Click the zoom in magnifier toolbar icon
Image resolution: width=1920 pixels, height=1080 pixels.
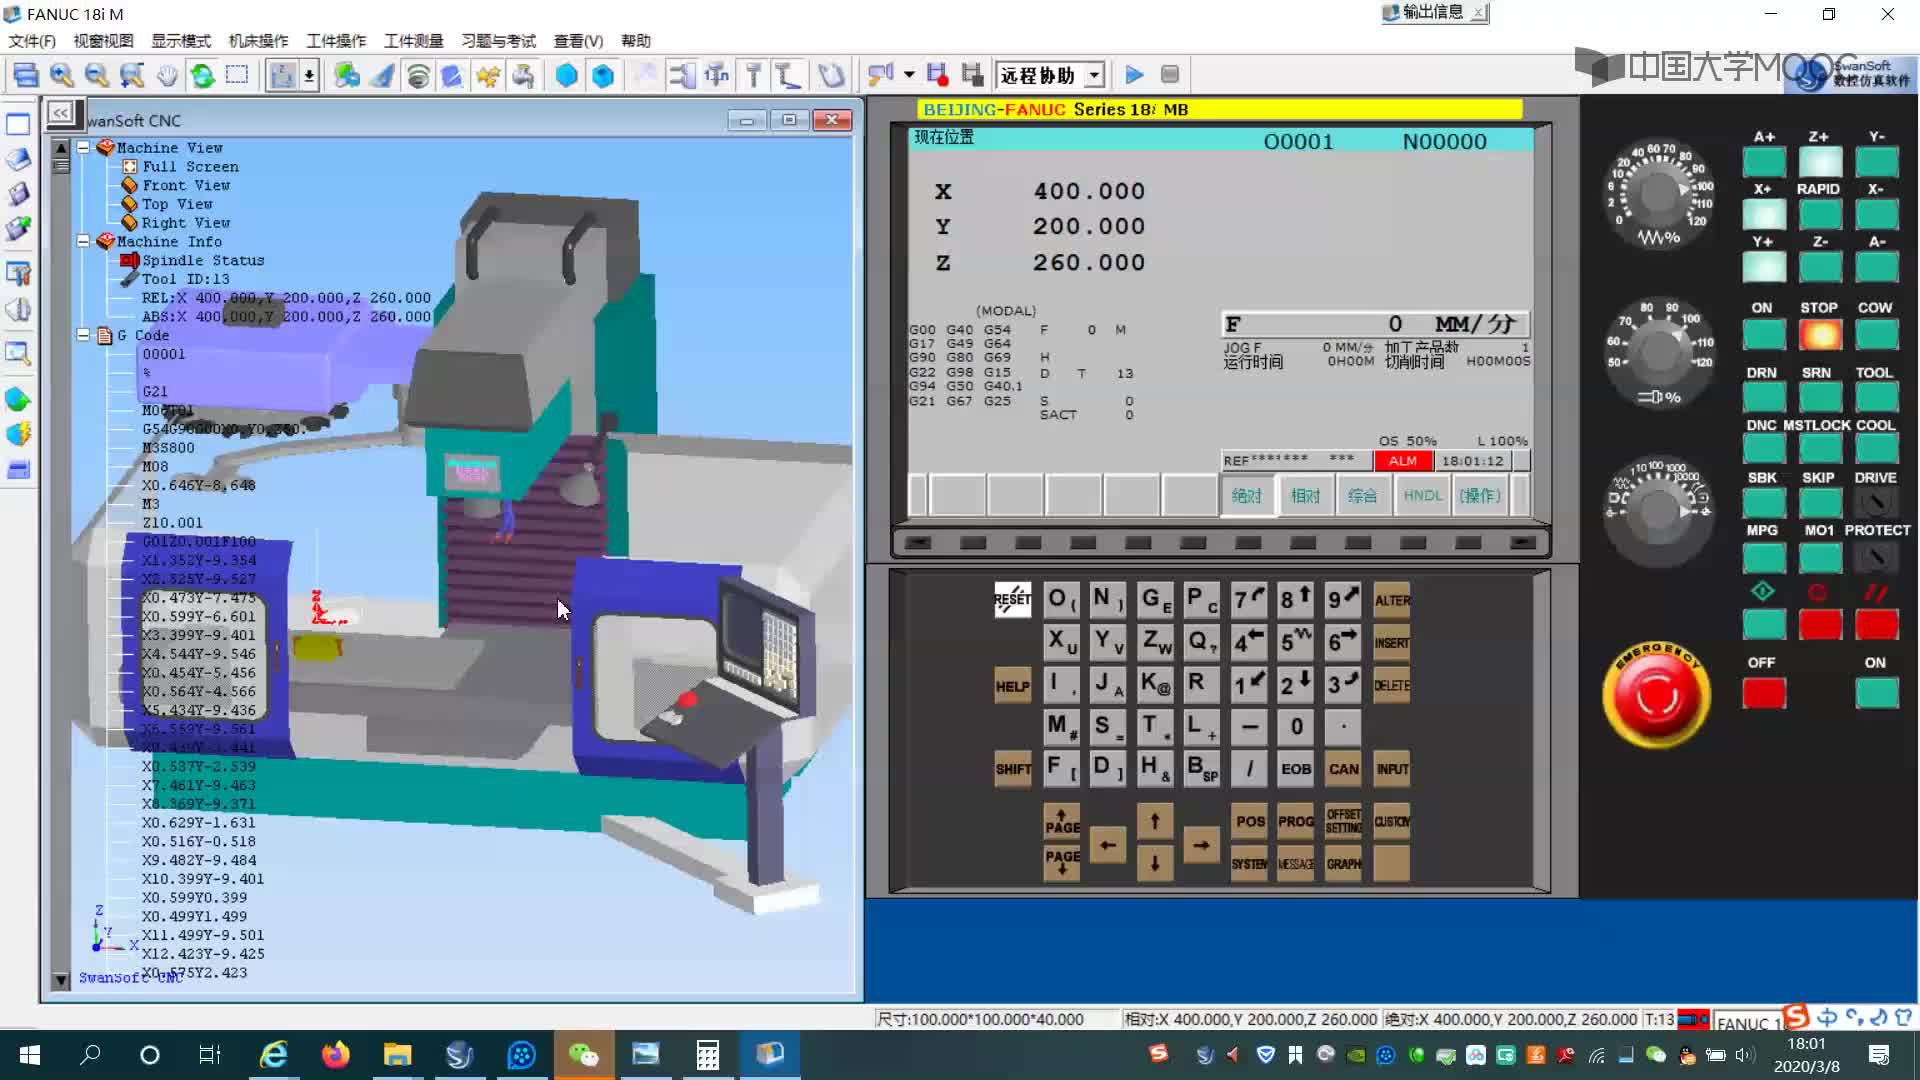tap(62, 75)
